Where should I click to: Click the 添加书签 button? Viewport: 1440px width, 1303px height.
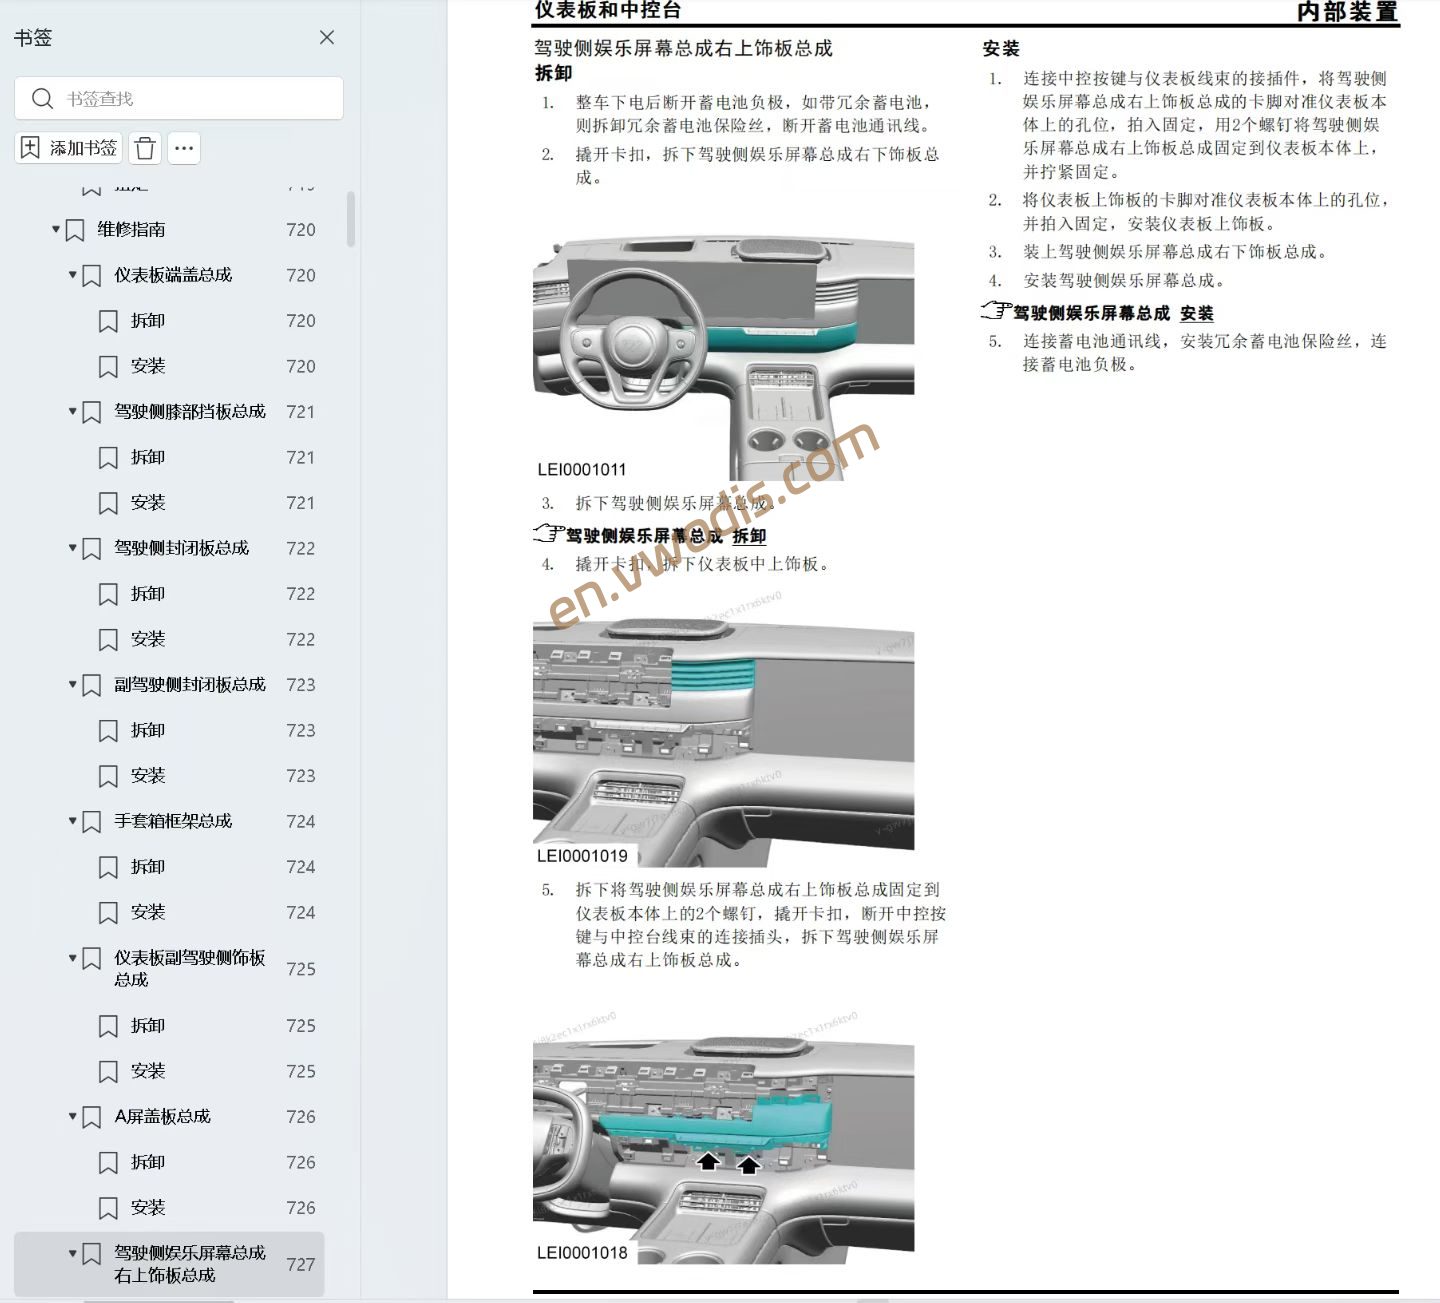click(69, 148)
